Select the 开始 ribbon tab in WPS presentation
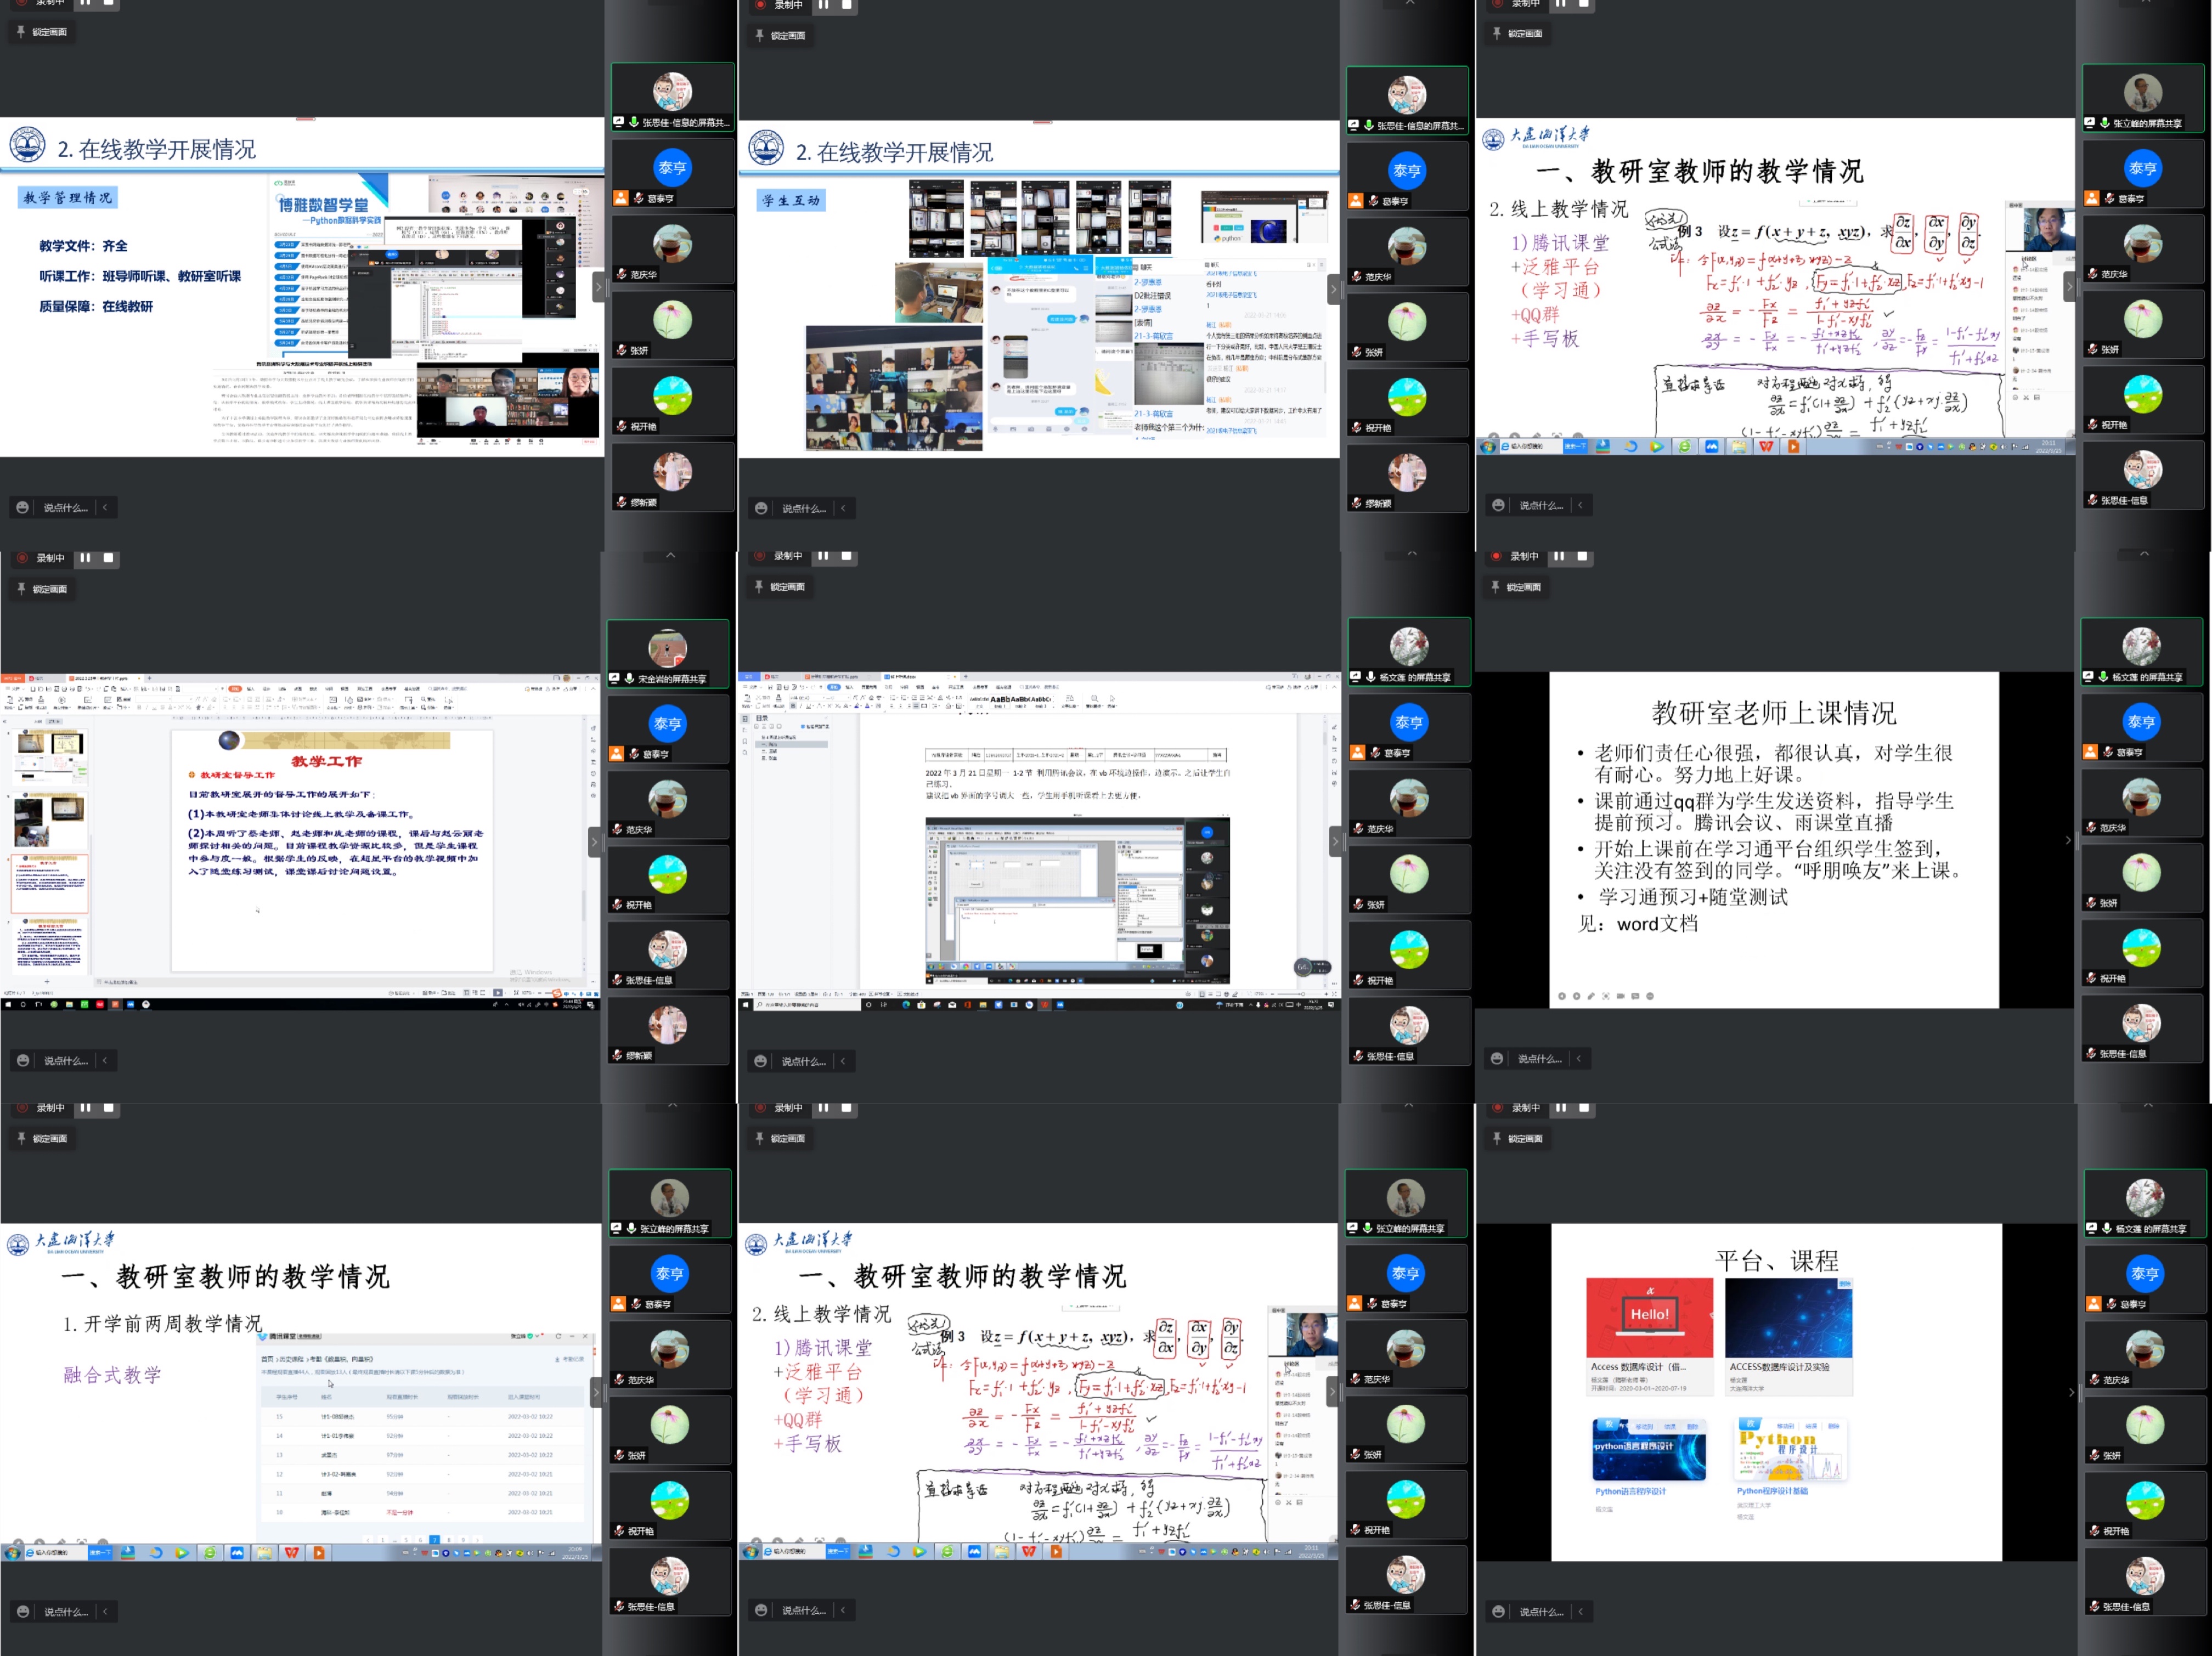Screen dimensions: 2212x1656 pos(235,689)
